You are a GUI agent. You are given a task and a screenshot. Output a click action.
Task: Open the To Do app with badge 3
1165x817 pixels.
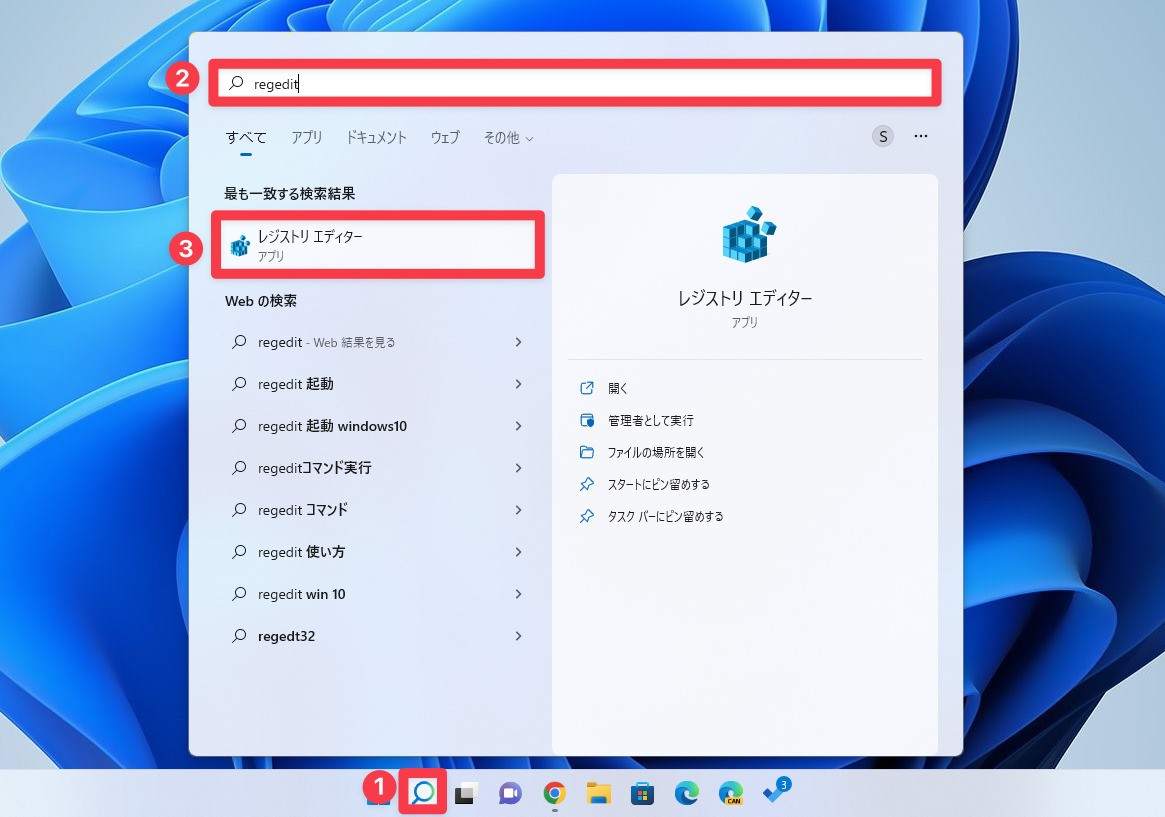776,791
